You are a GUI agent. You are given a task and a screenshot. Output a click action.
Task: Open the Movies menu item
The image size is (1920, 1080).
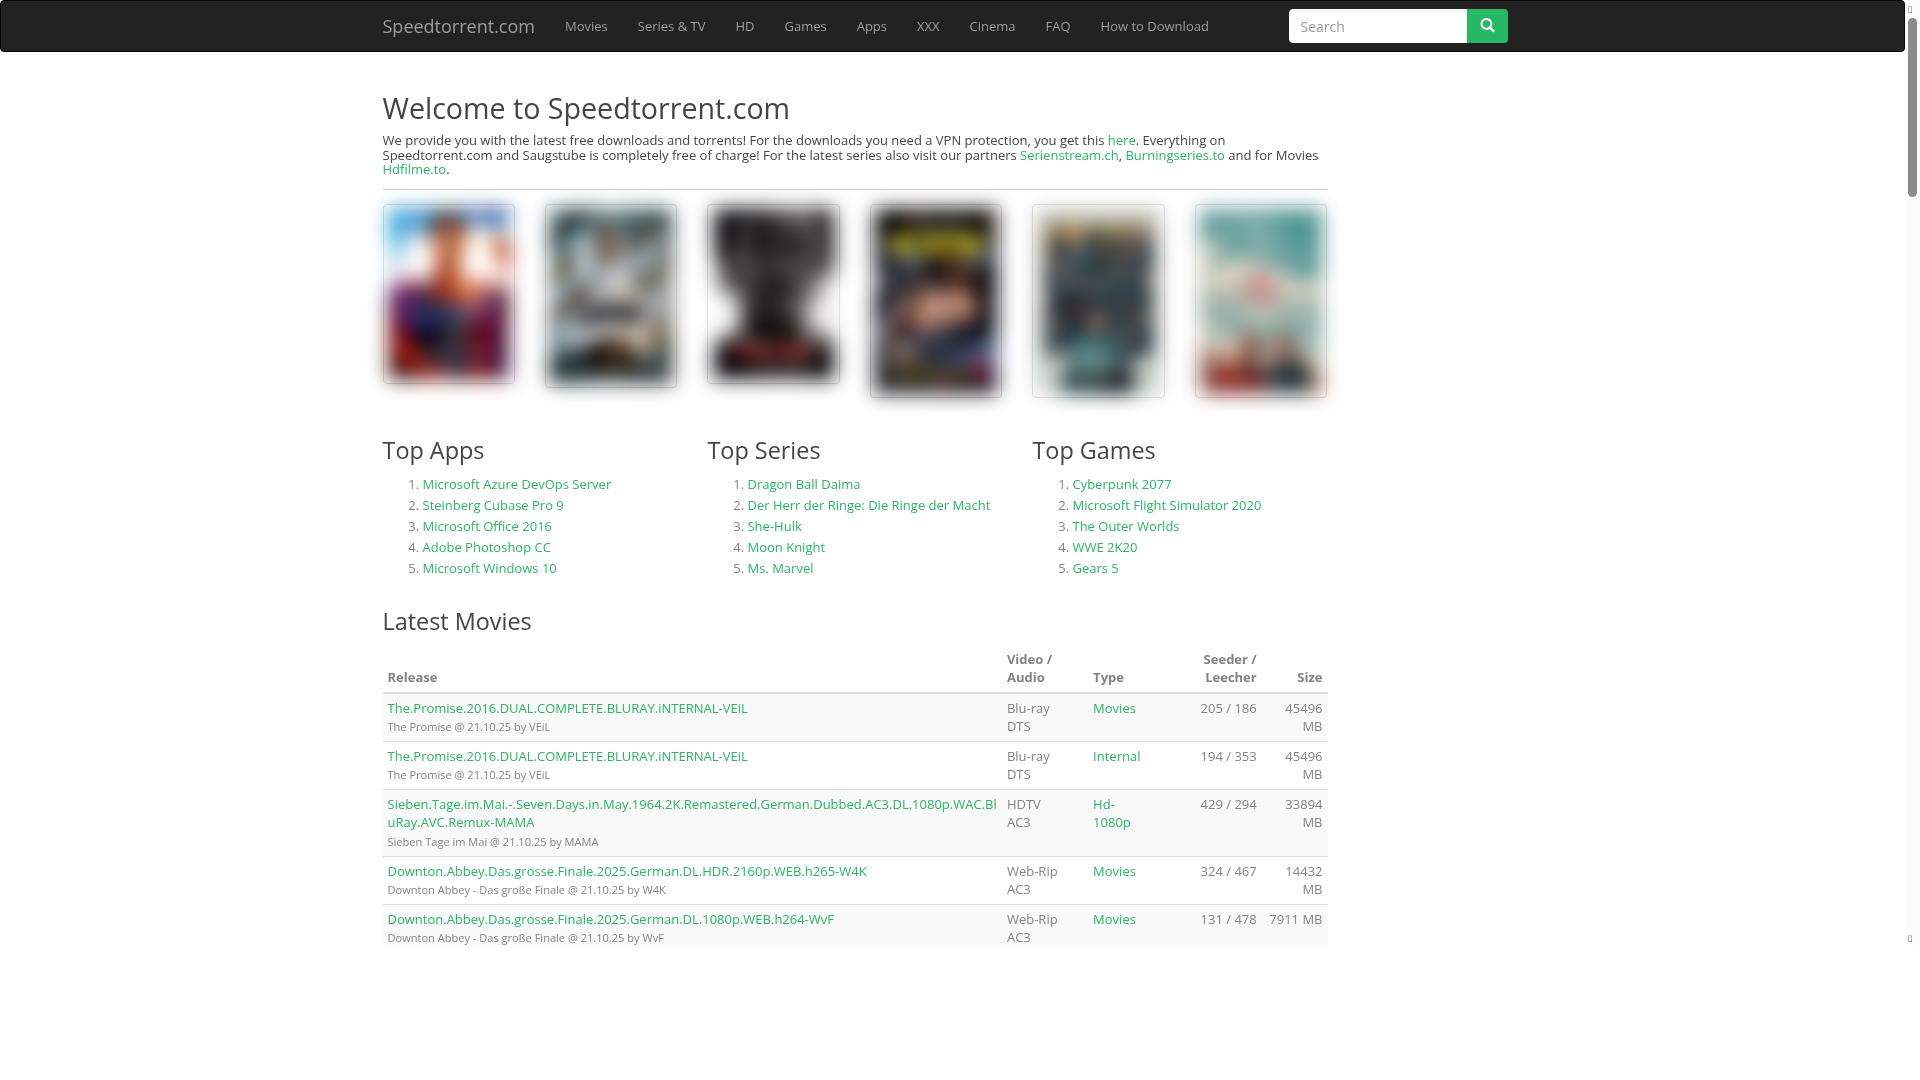coord(586,26)
